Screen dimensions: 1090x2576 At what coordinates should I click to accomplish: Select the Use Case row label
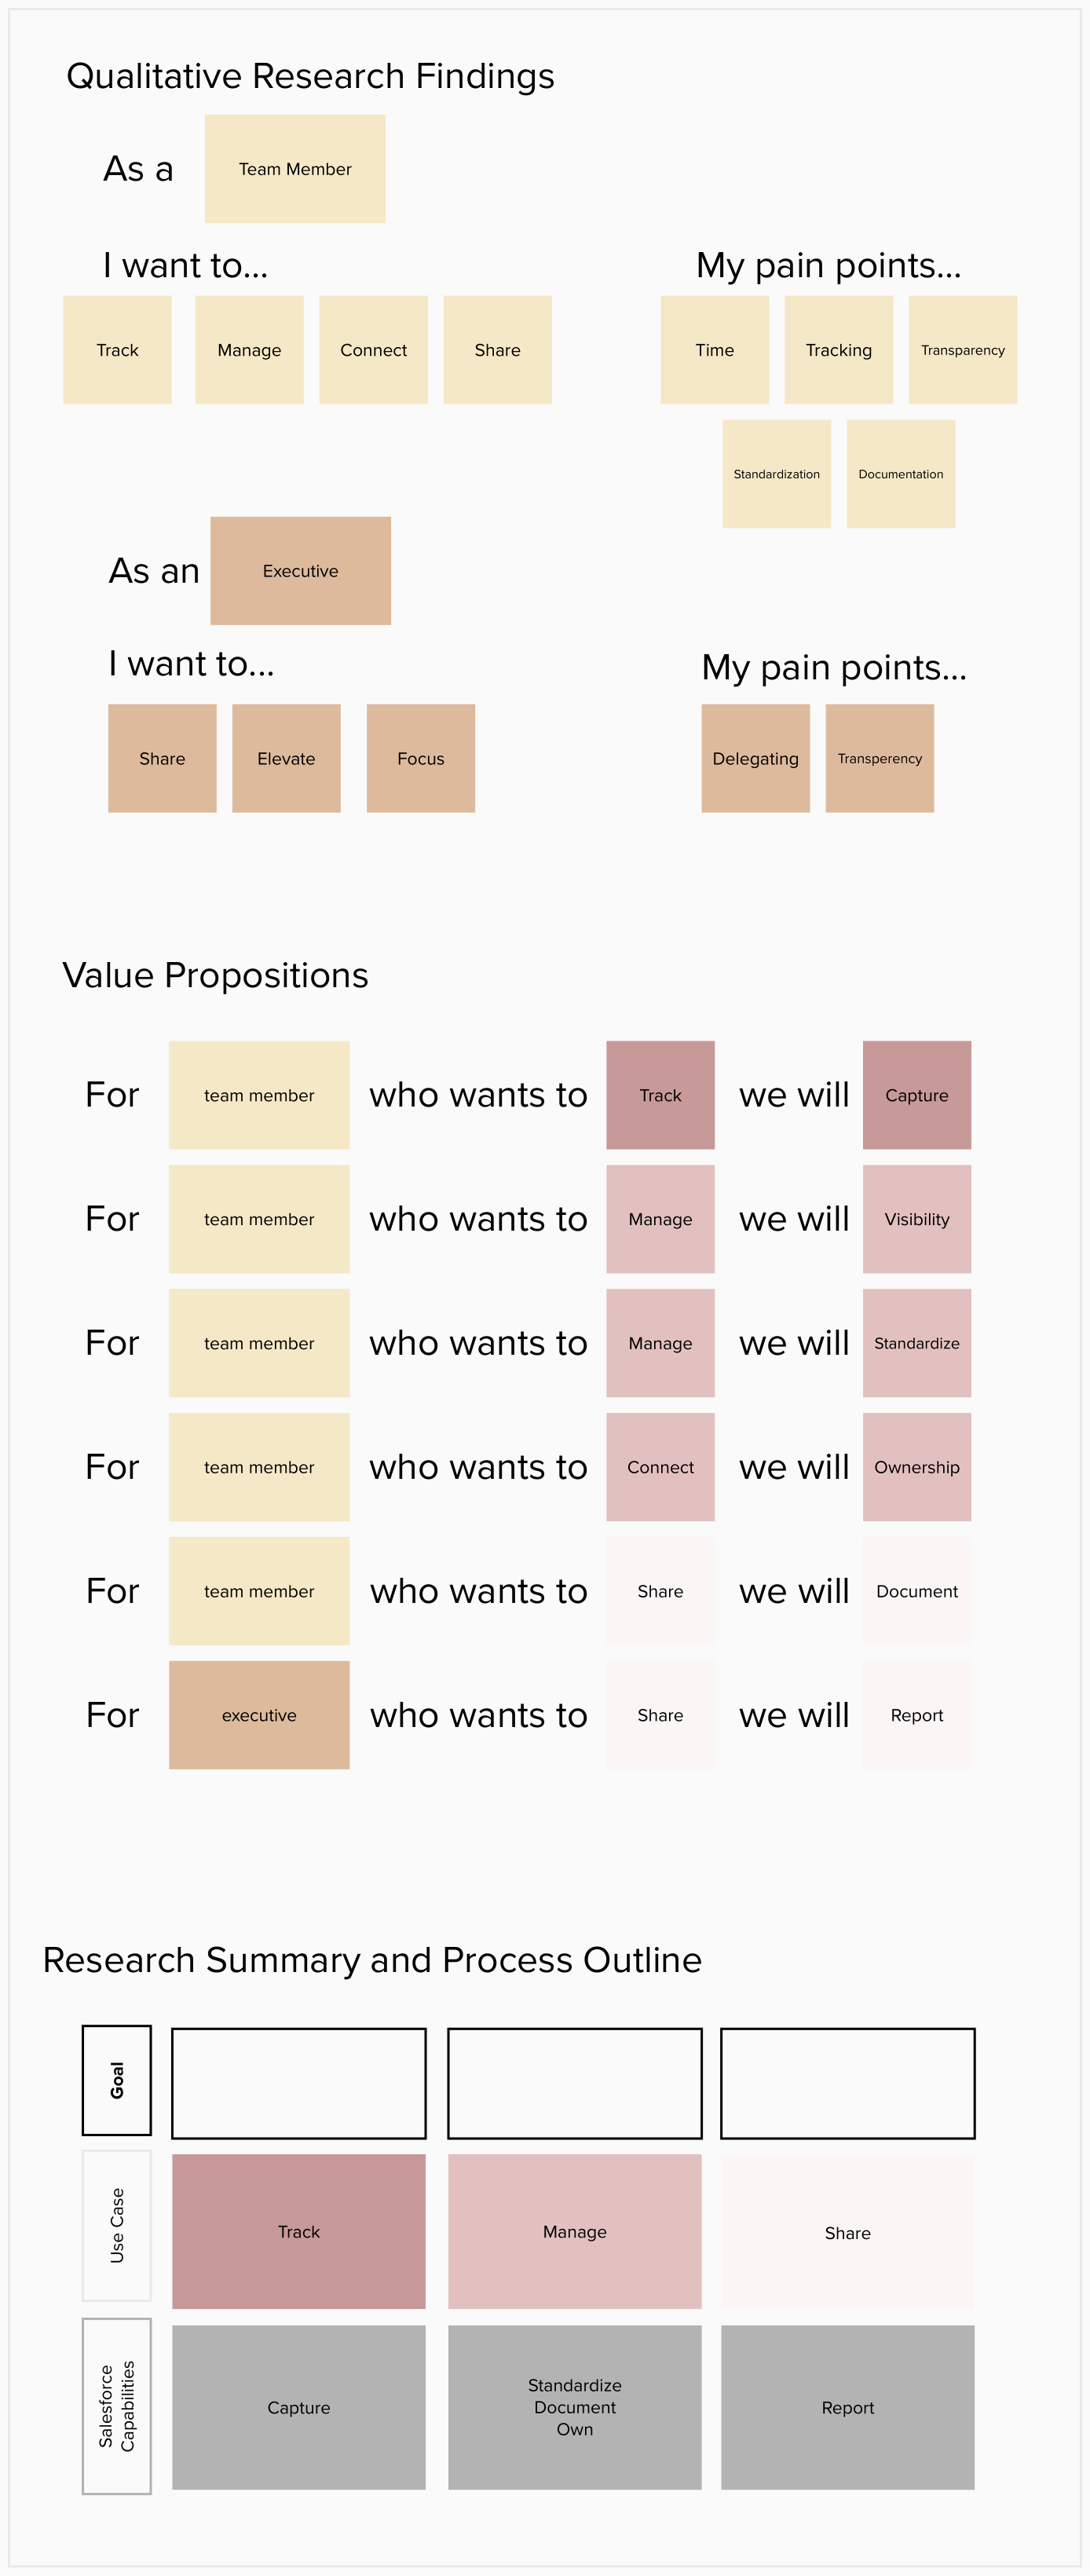tap(116, 2225)
